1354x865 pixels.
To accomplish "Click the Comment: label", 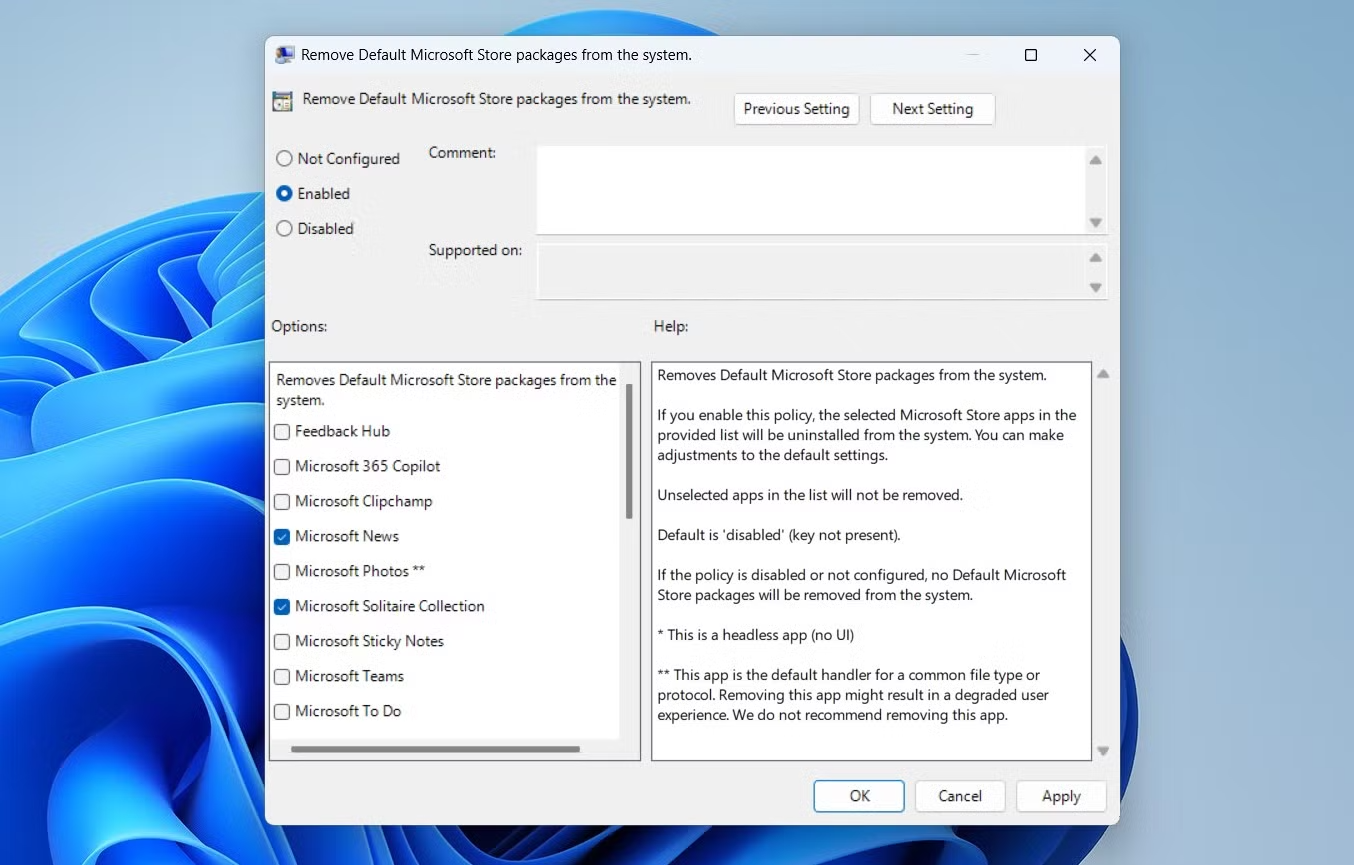I will pyautogui.click(x=462, y=153).
